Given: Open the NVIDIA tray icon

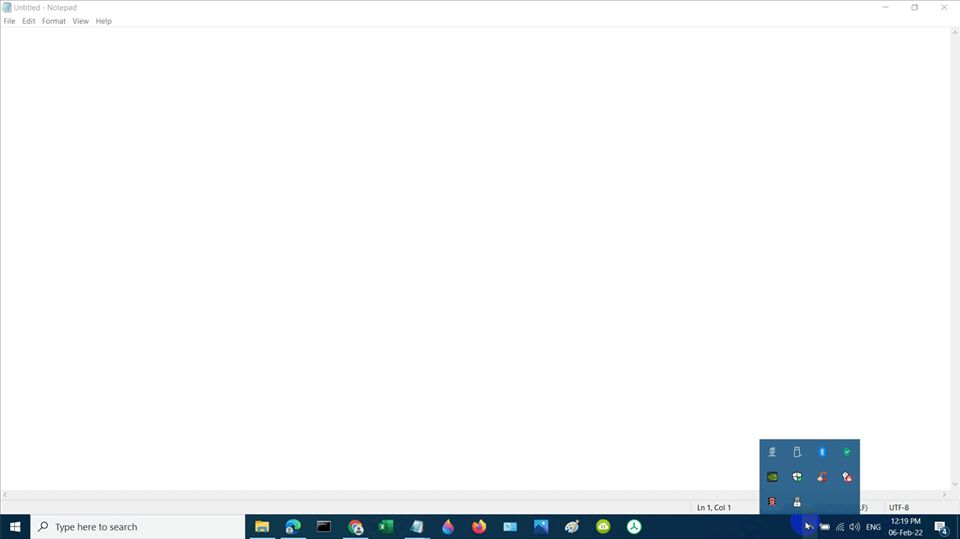Looking at the screenshot, I should tap(772, 477).
